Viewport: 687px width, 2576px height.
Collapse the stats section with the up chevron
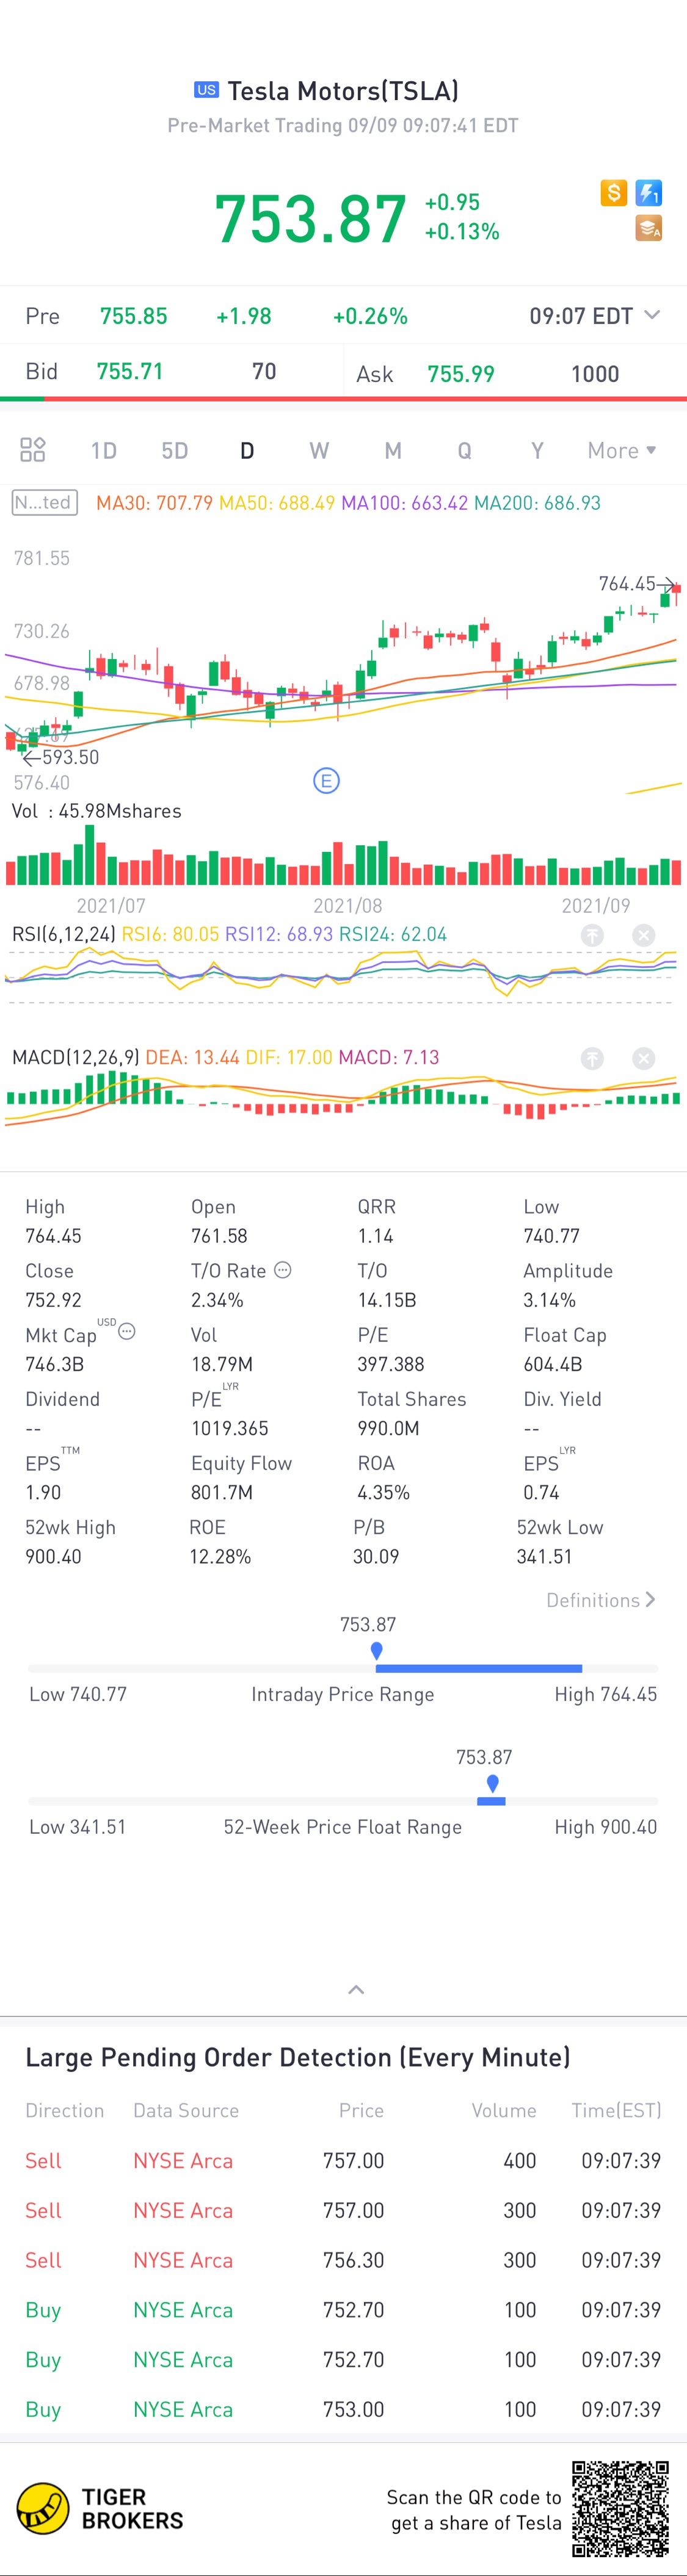coord(356,1989)
